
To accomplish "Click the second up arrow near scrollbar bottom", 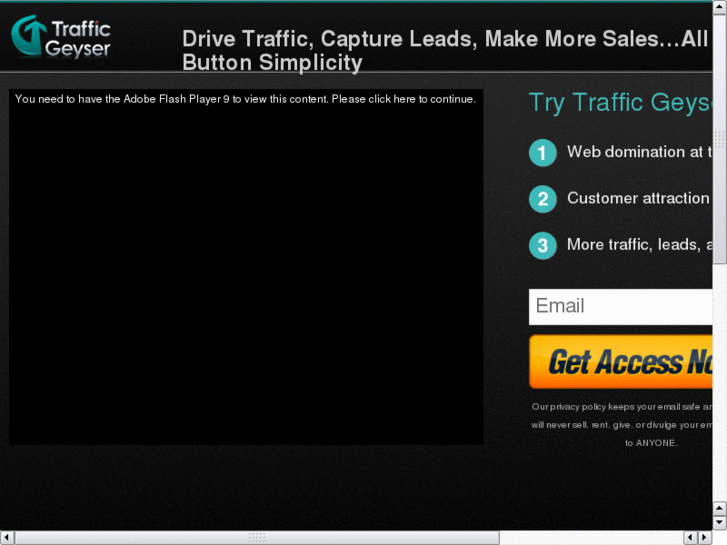I will pos(720,509).
